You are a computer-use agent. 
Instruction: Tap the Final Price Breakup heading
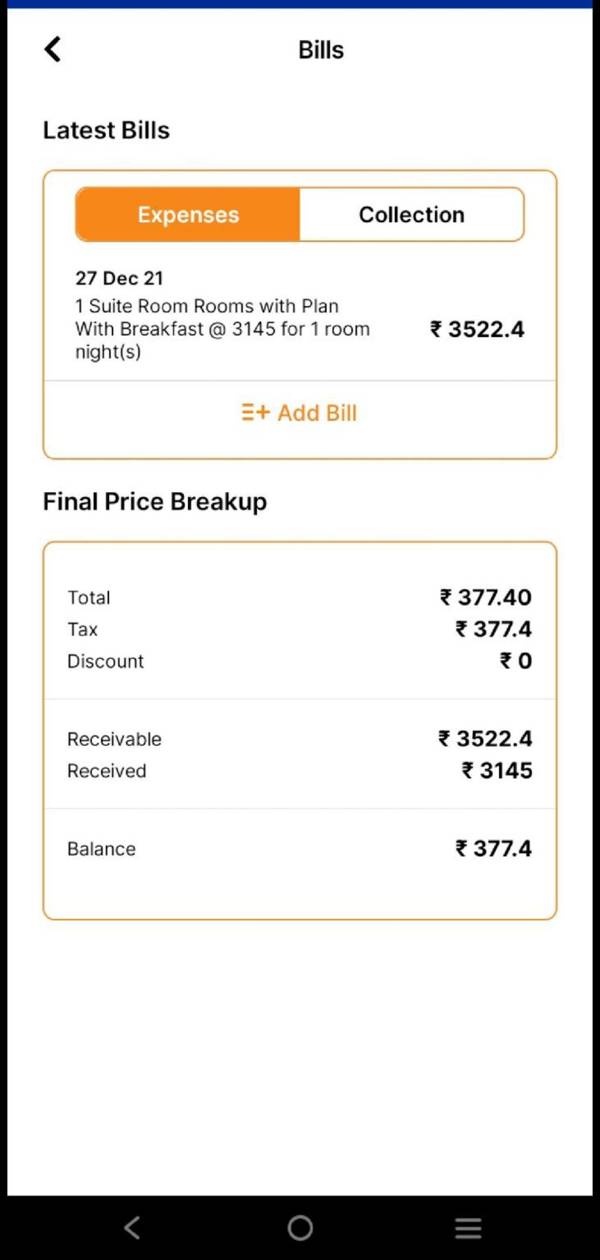[155, 501]
